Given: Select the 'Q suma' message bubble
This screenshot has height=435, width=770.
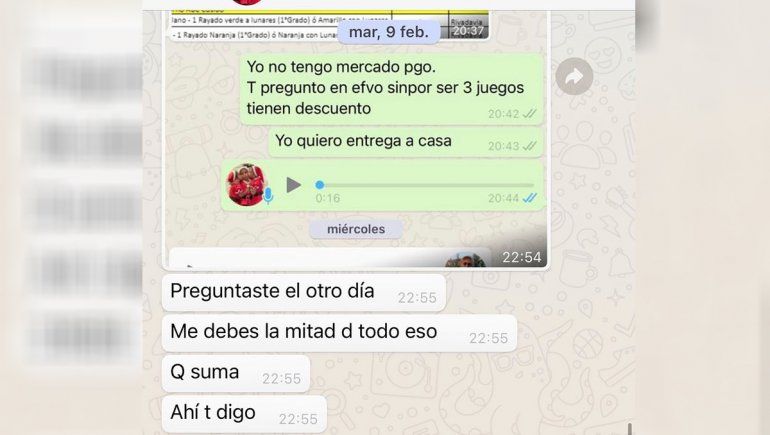Looking at the screenshot, I should pos(236,374).
